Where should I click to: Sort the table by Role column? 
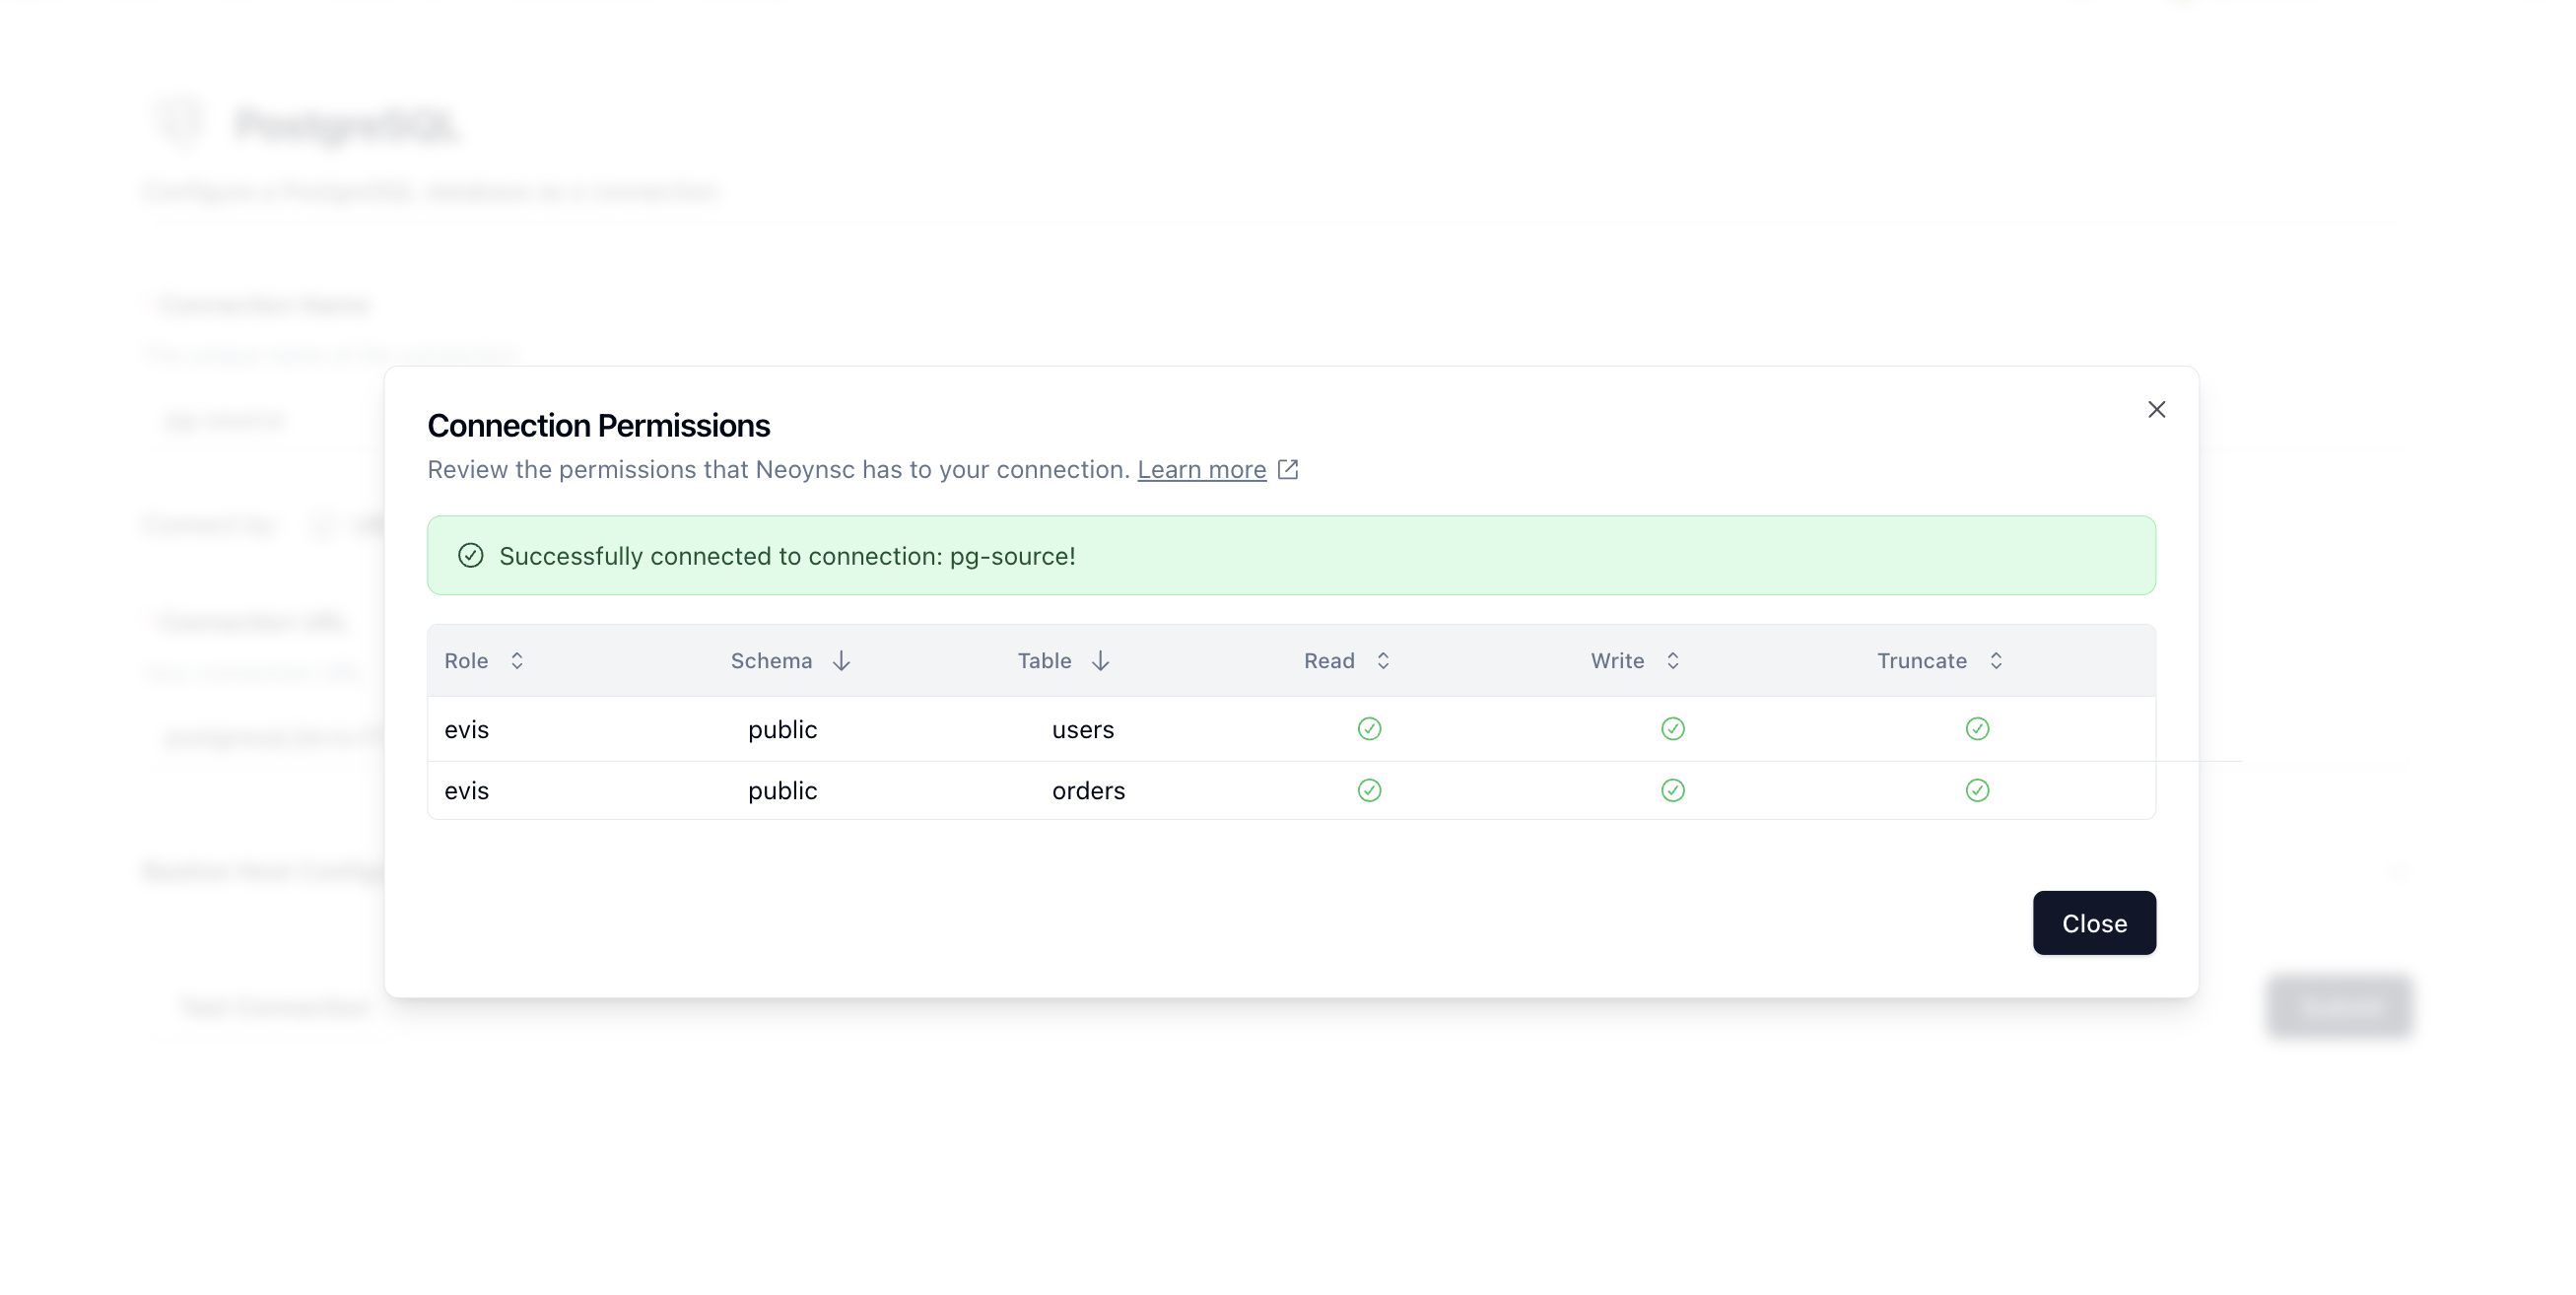pos(485,661)
